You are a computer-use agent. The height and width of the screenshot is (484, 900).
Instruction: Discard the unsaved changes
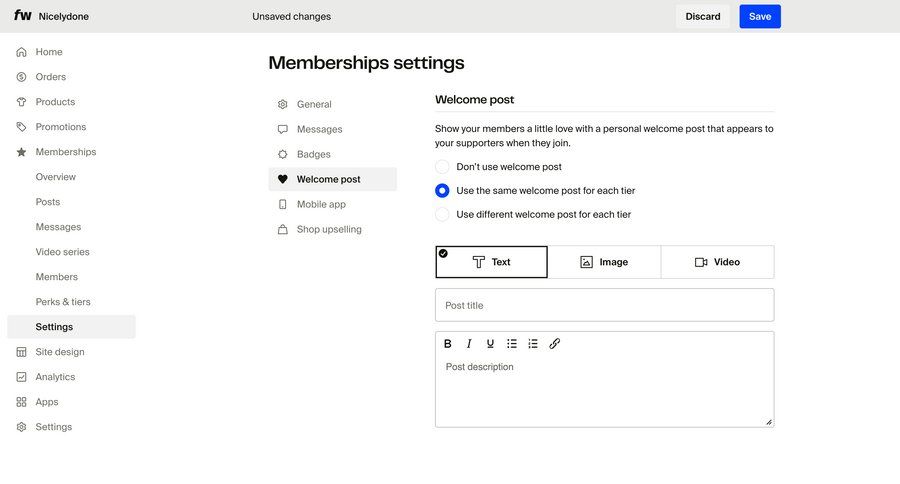[703, 17]
